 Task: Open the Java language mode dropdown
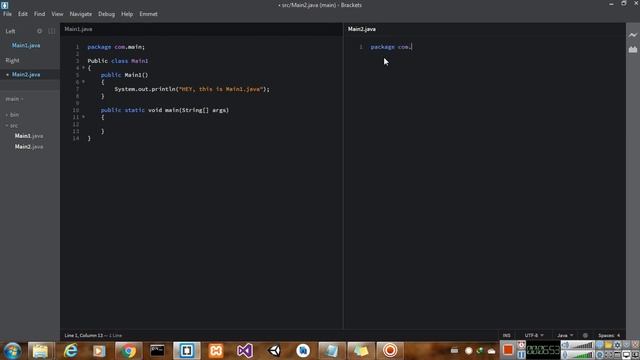[x=565, y=335]
